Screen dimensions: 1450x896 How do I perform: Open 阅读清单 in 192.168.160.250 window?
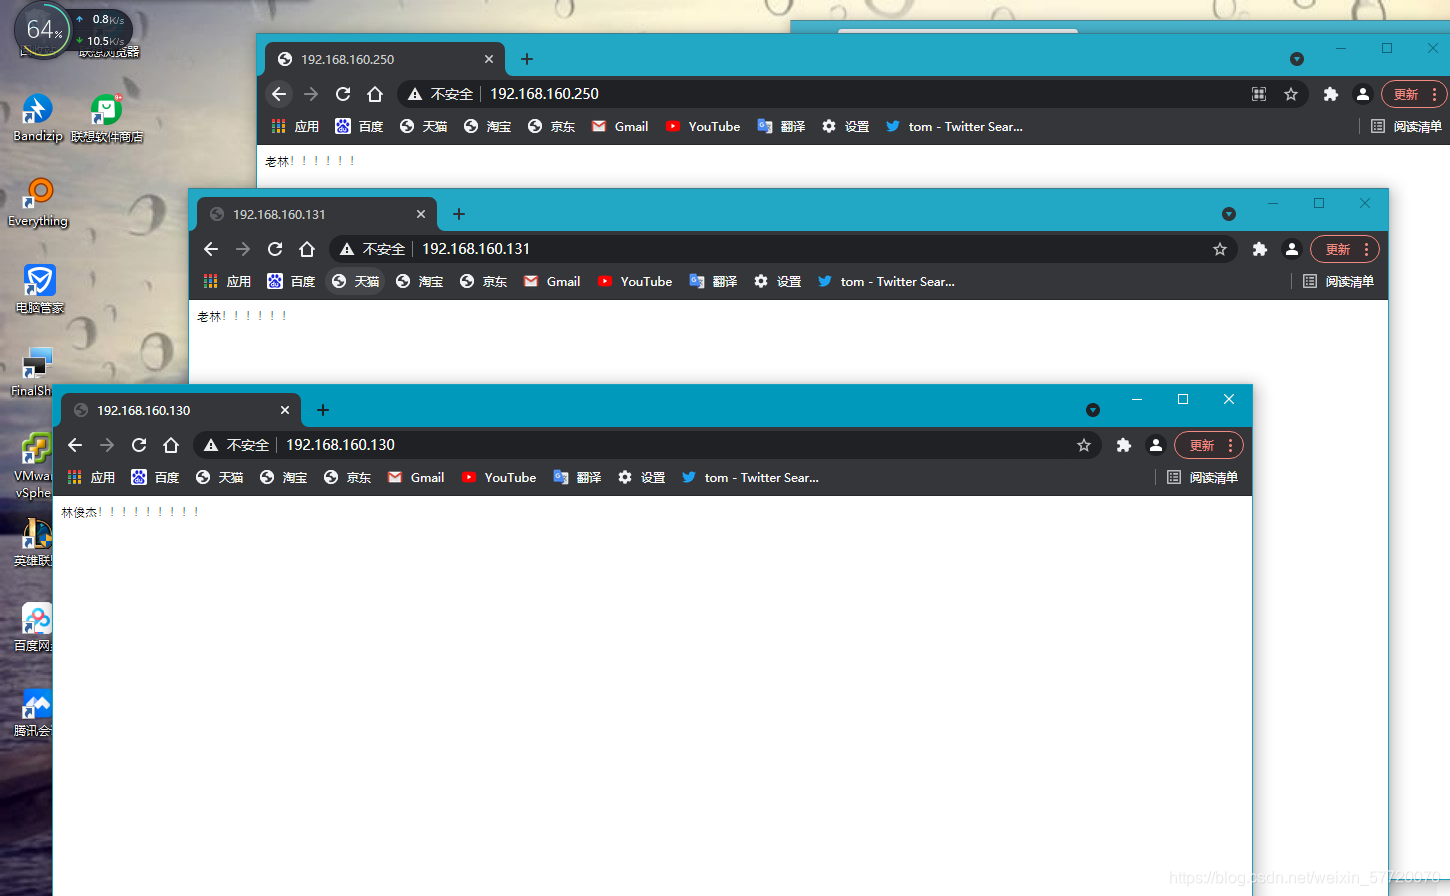click(x=1406, y=127)
